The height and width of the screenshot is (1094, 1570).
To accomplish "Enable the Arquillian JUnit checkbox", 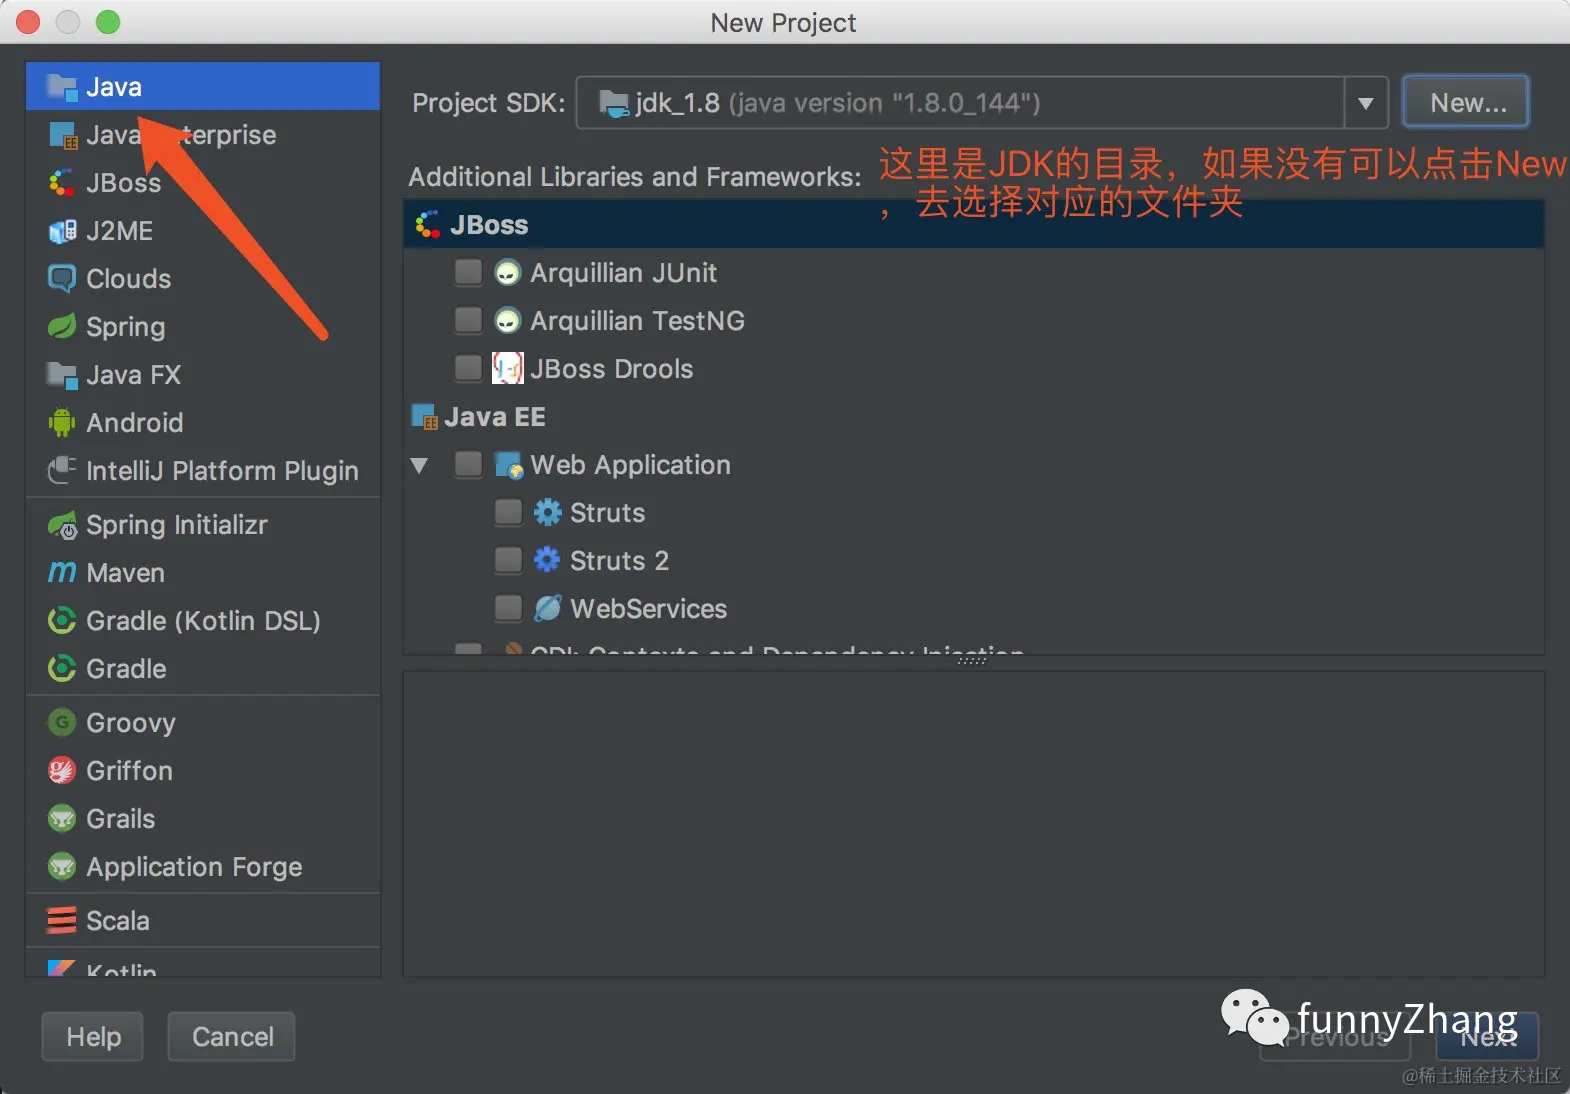I will (x=468, y=272).
